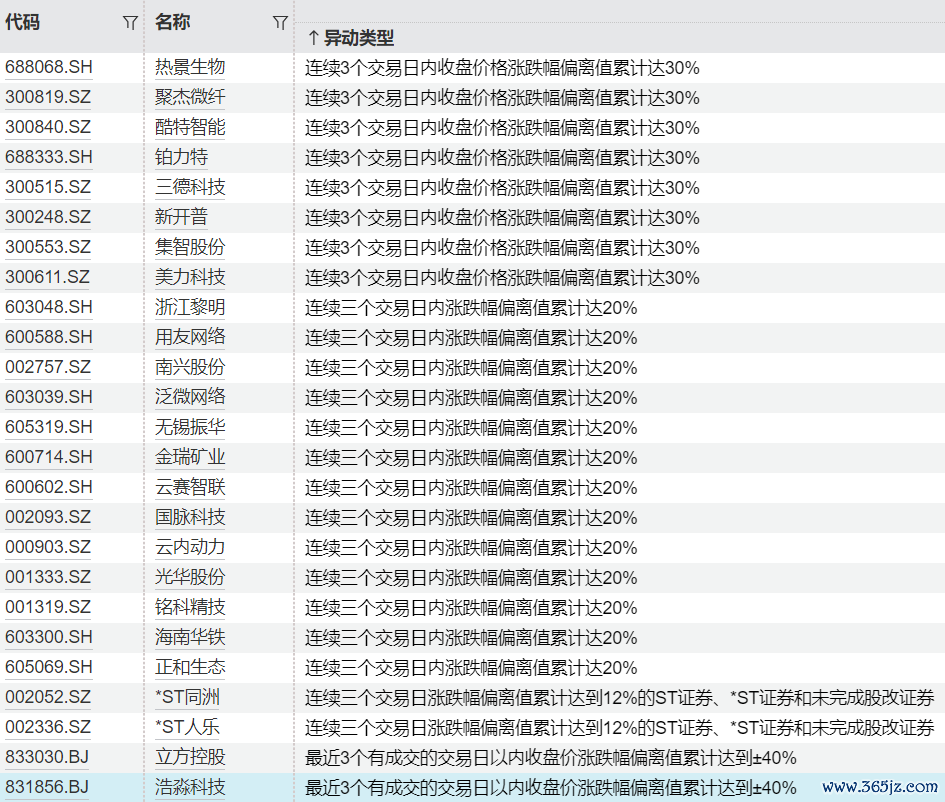
Task: Open stock name 用友网络
Action: (x=190, y=337)
